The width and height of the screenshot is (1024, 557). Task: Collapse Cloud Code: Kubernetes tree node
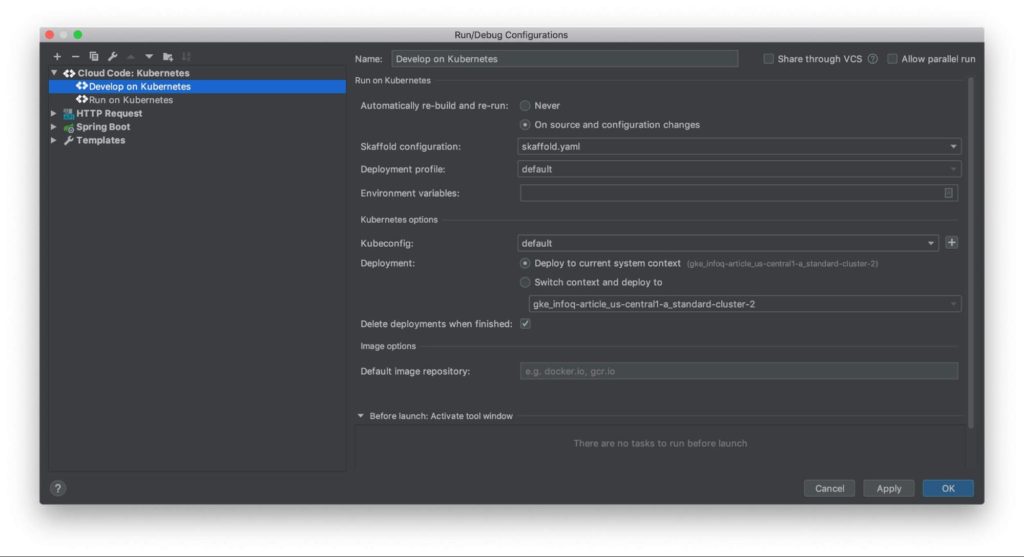(54, 73)
